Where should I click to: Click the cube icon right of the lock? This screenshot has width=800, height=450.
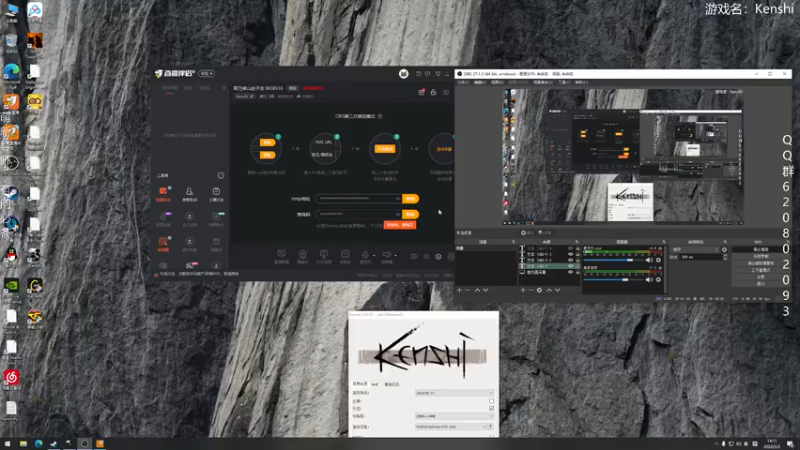pyautogui.click(x=446, y=92)
